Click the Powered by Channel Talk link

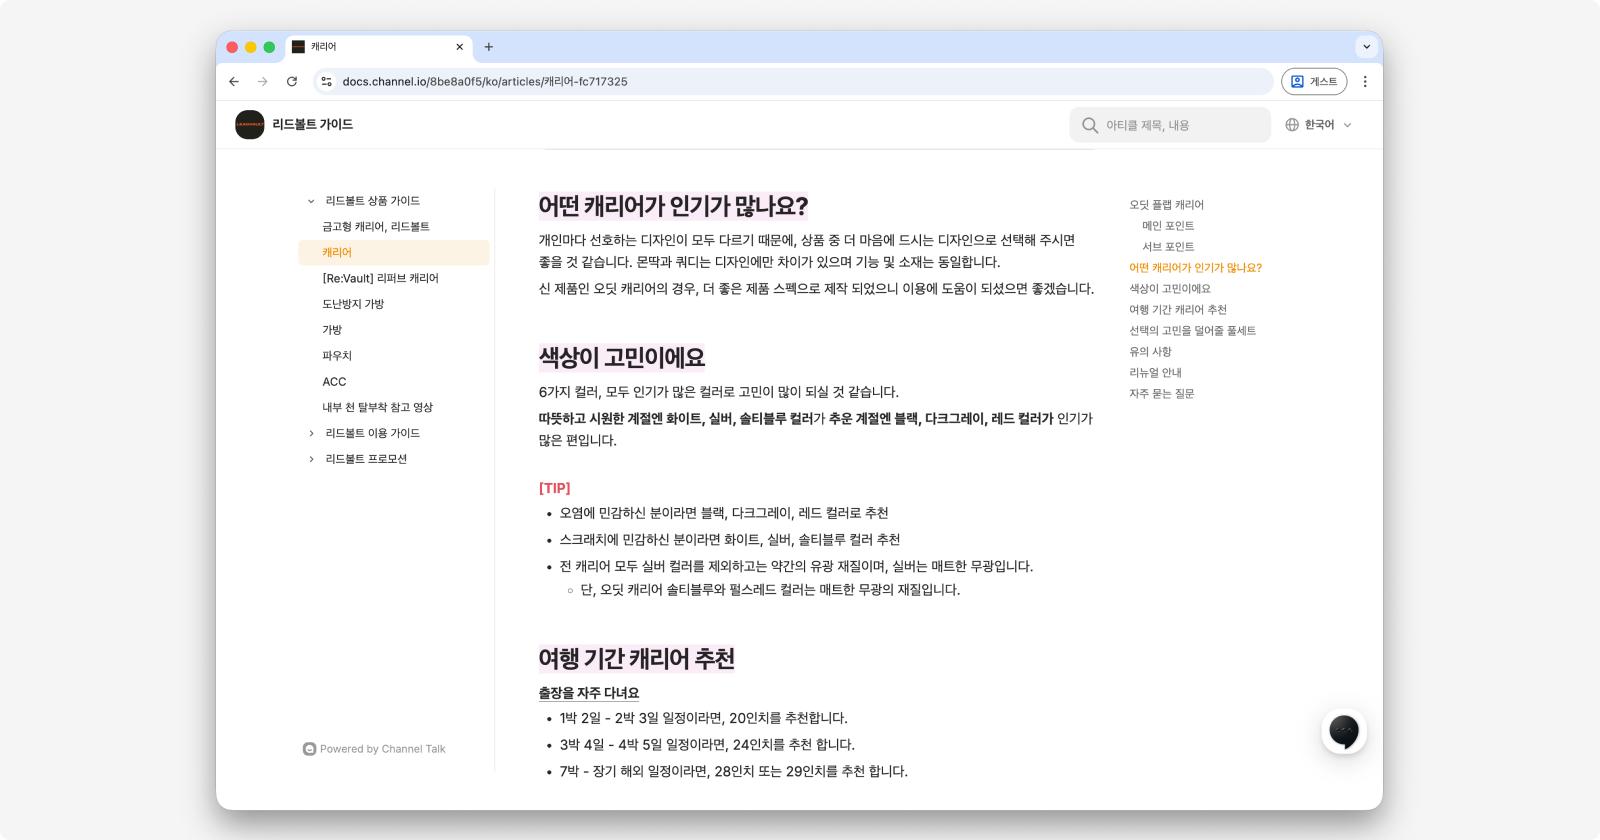375,749
